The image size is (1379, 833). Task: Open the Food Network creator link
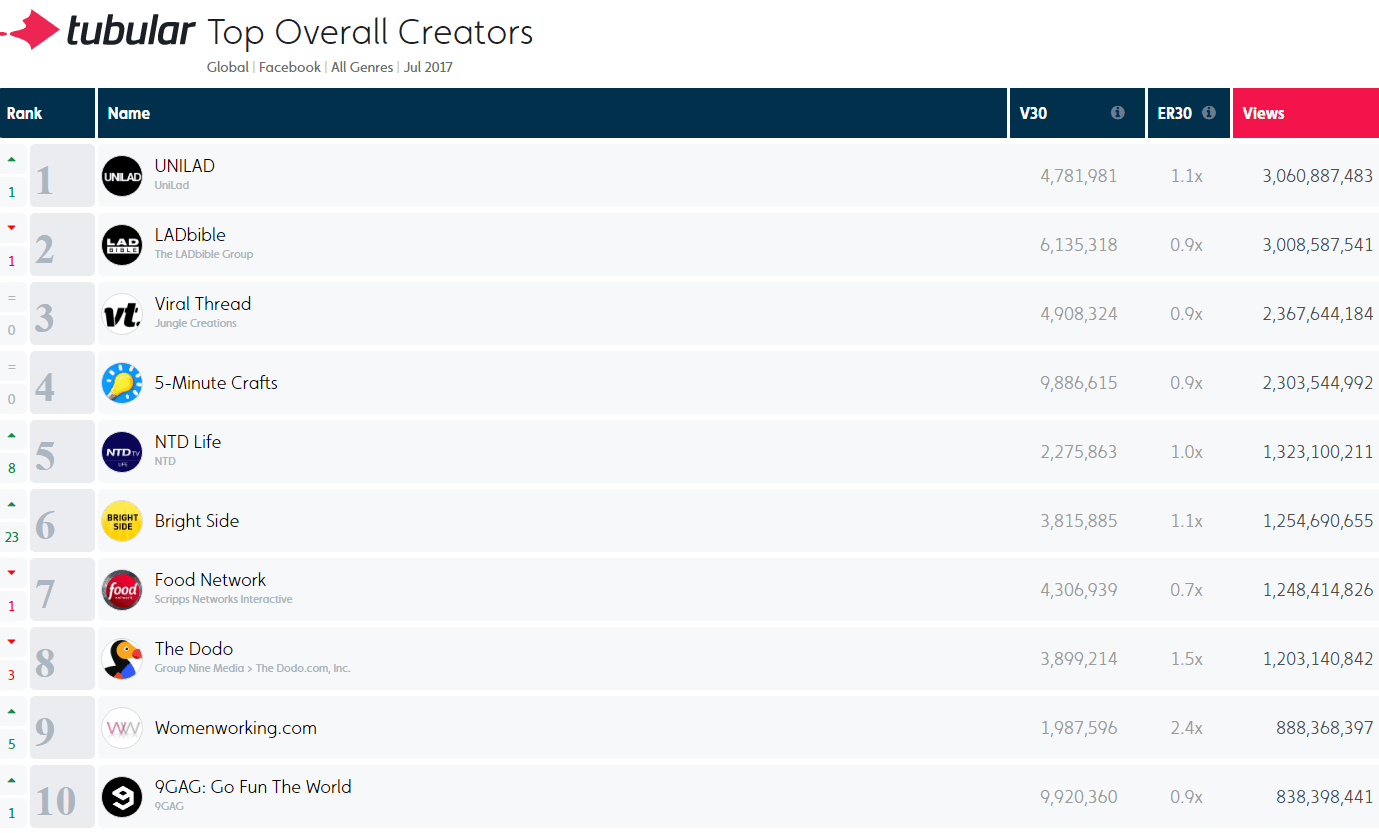(x=210, y=580)
